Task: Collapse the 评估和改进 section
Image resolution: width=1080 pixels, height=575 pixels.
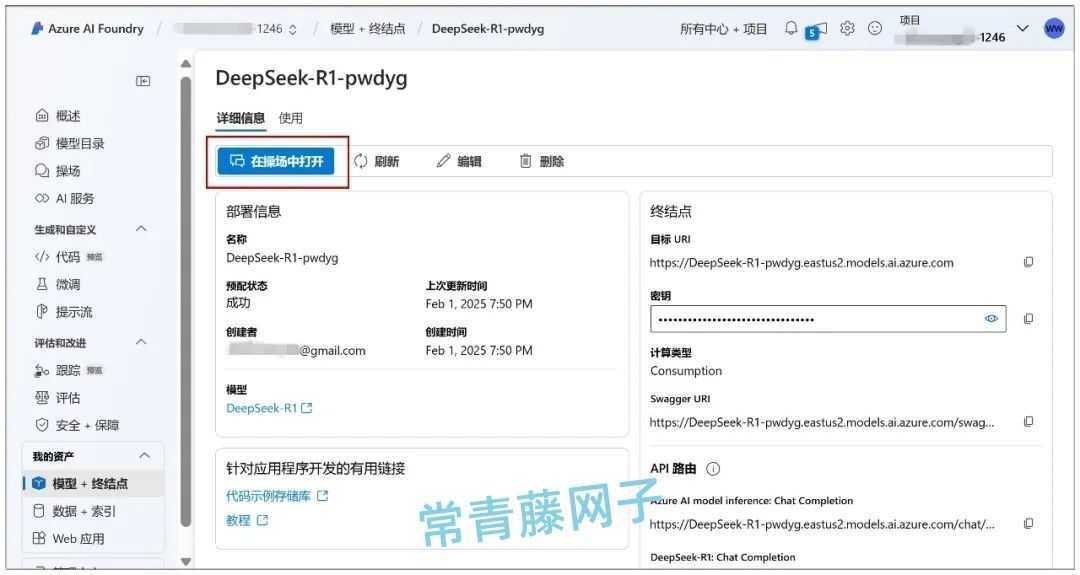Action: tap(141, 342)
